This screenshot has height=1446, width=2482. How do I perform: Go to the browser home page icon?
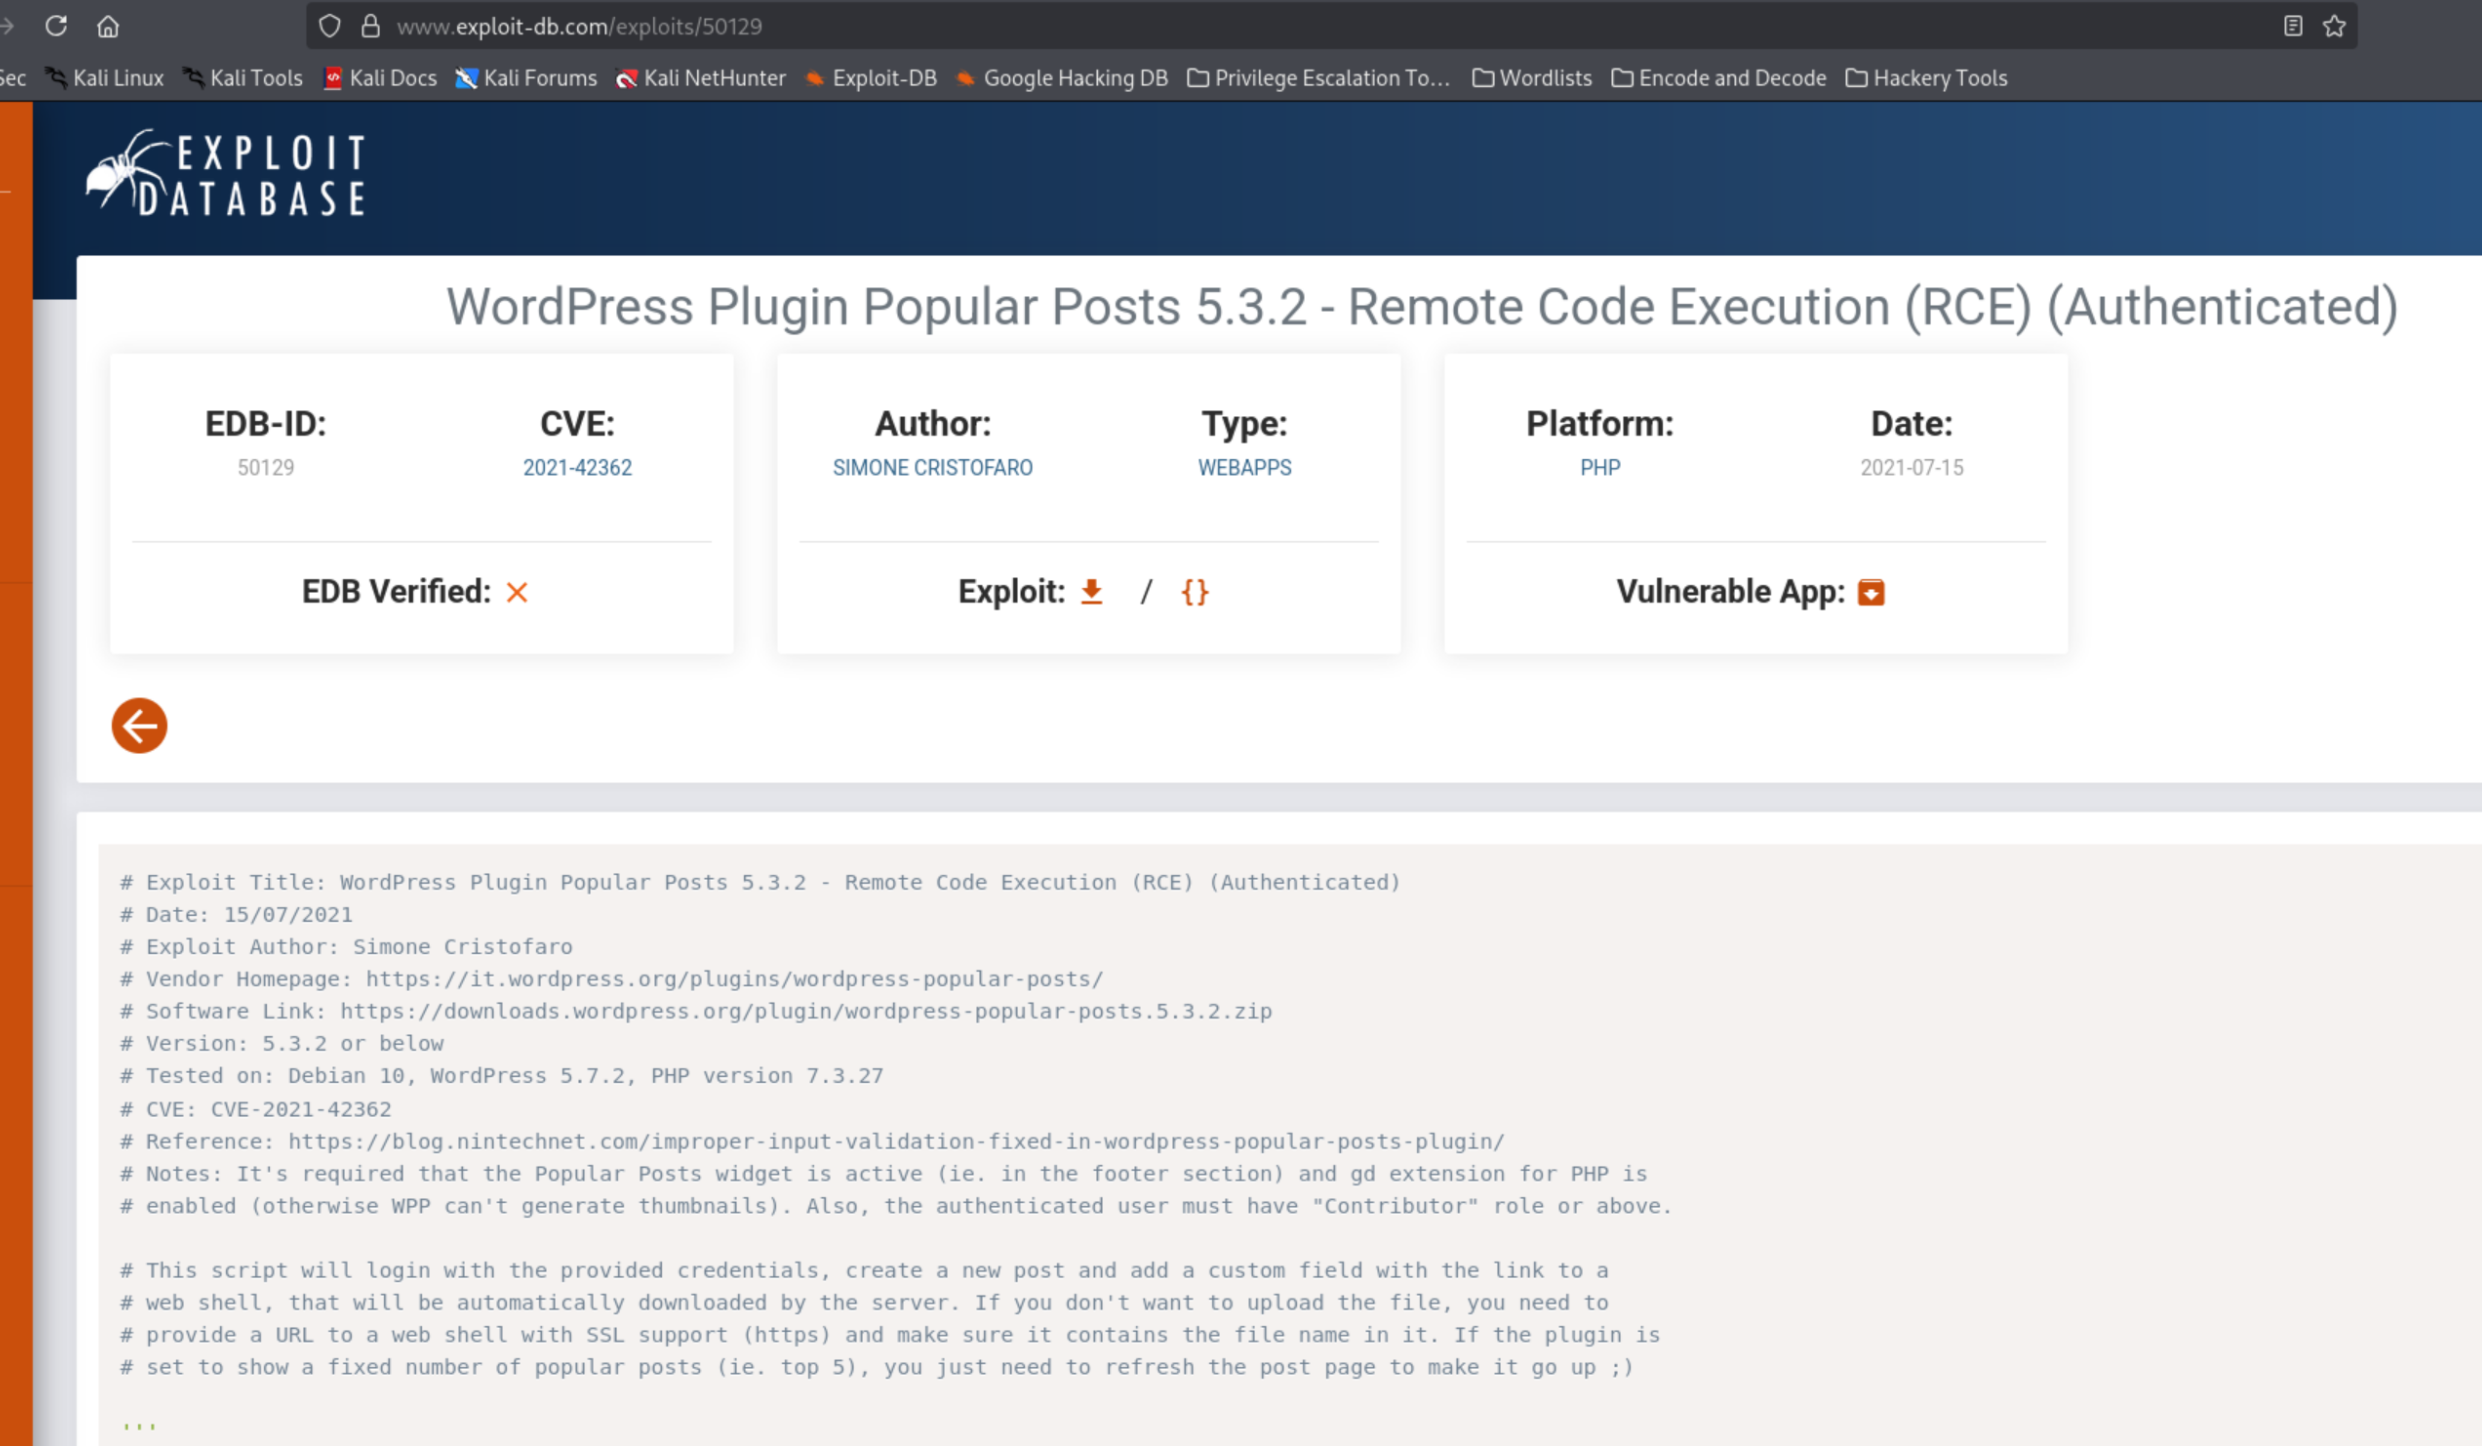(x=108, y=26)
